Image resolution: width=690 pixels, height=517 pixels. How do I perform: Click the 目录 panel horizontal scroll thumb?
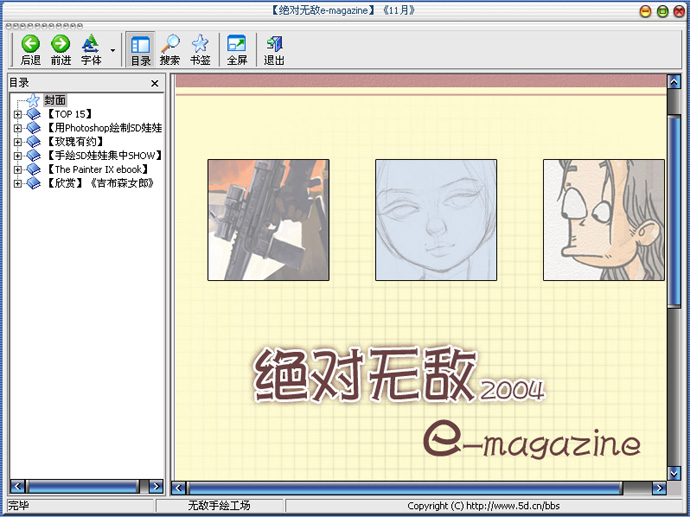(x=83, y=486)
